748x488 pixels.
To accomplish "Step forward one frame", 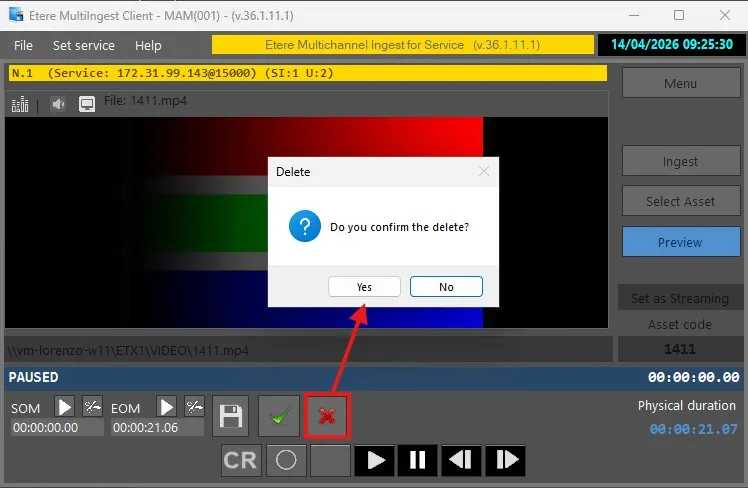I will pyautogui.click(x=506, y=461).
